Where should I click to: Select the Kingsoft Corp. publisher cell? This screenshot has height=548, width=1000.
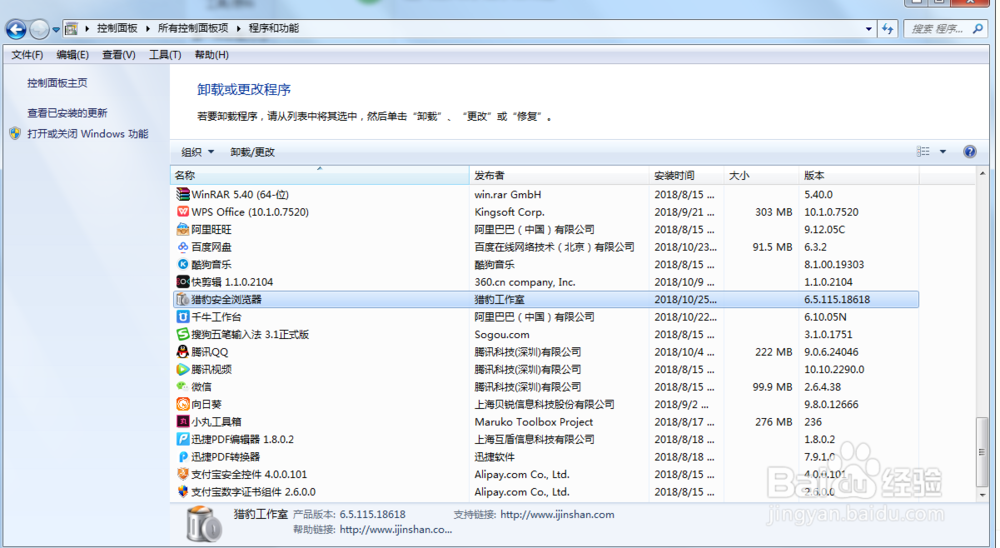(x=510, y=212)
